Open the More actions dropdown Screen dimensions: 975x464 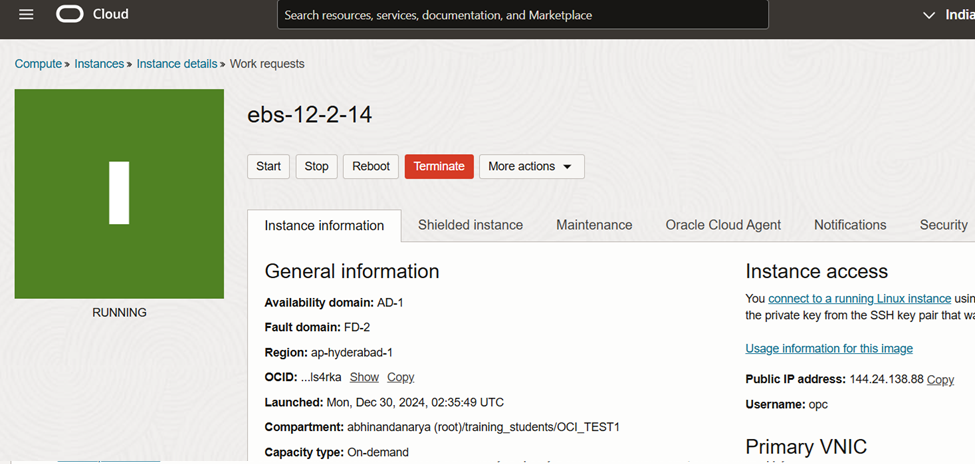point(531,166)
